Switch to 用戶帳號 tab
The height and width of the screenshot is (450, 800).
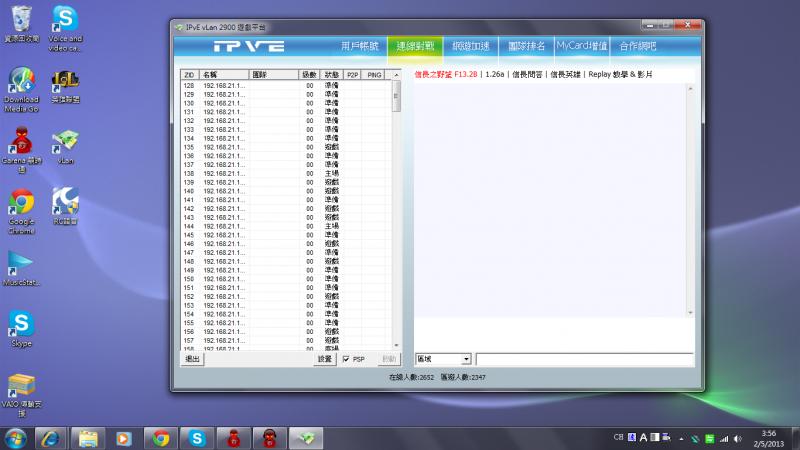[360, 46]
